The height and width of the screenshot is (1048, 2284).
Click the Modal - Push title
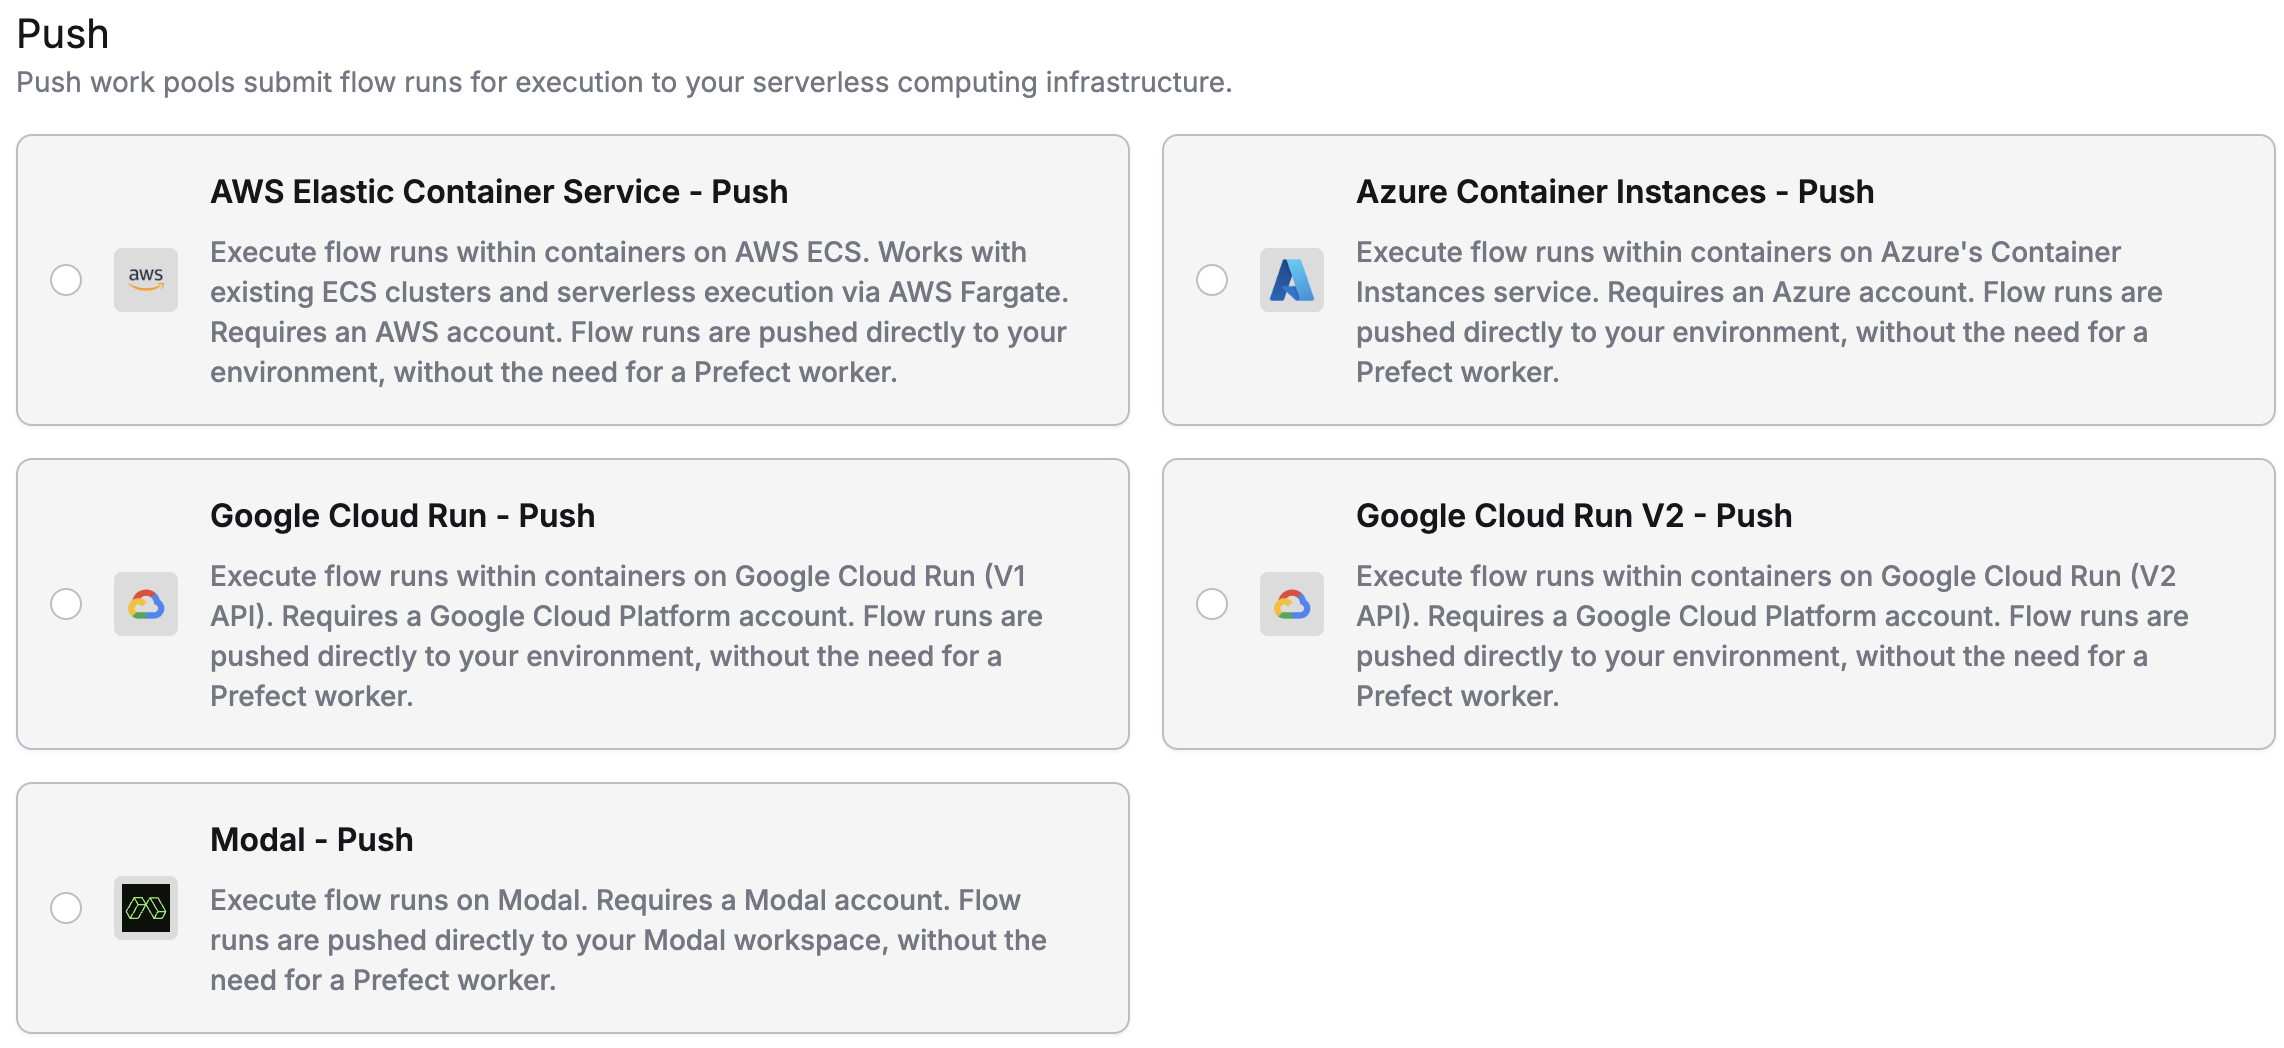310,839
